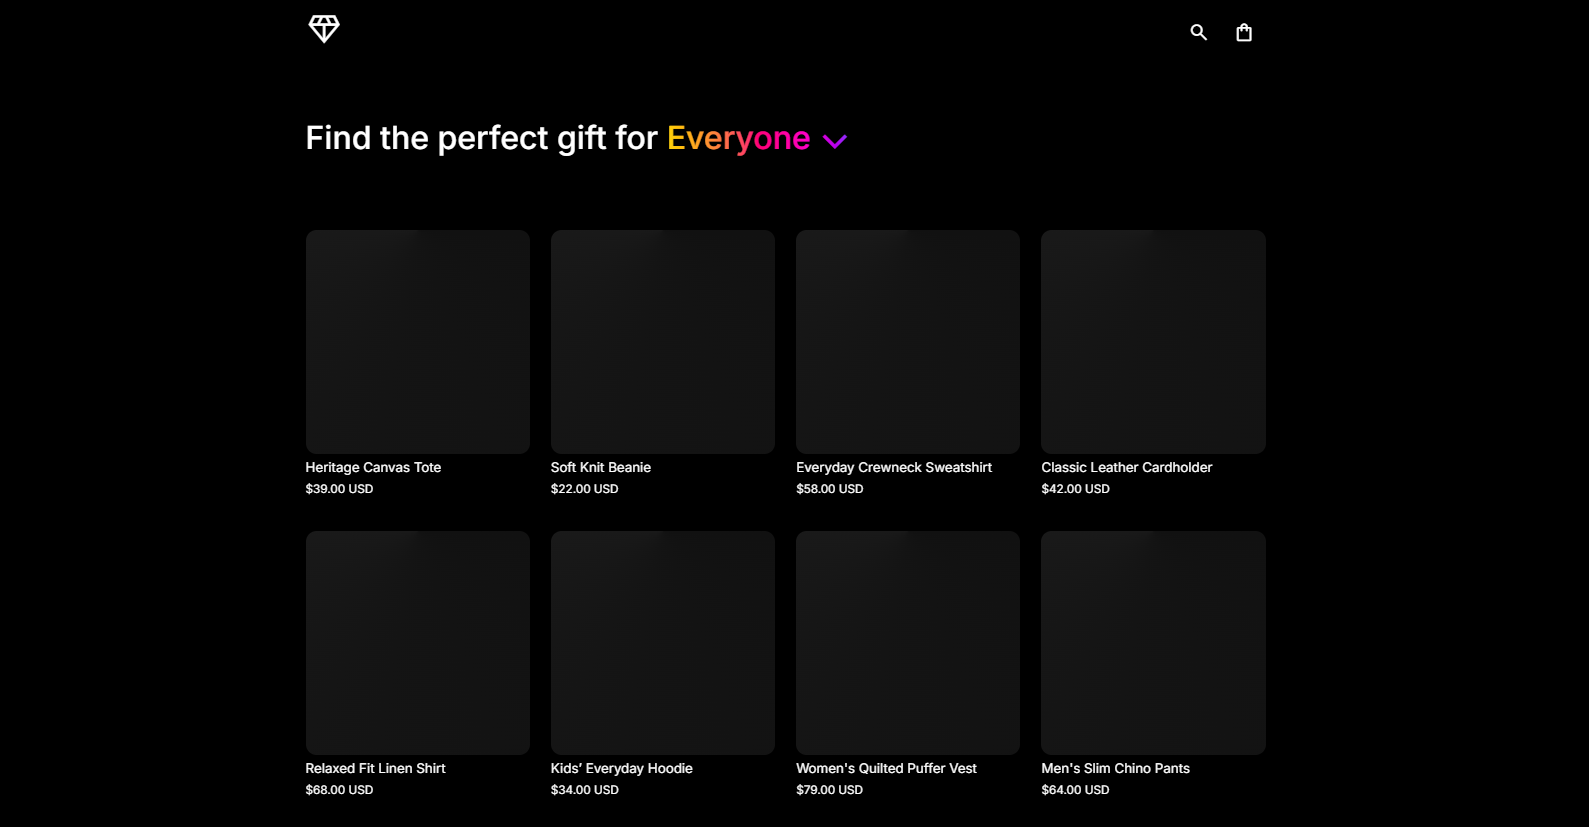This screenshot has height=827, width=1589.
Task: Open Heritage Canvas Tote product image
Action: 417,342
